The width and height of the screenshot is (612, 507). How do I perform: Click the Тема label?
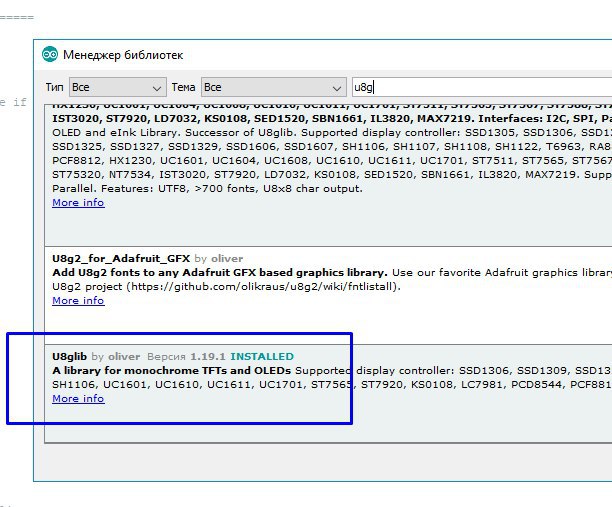183,87
